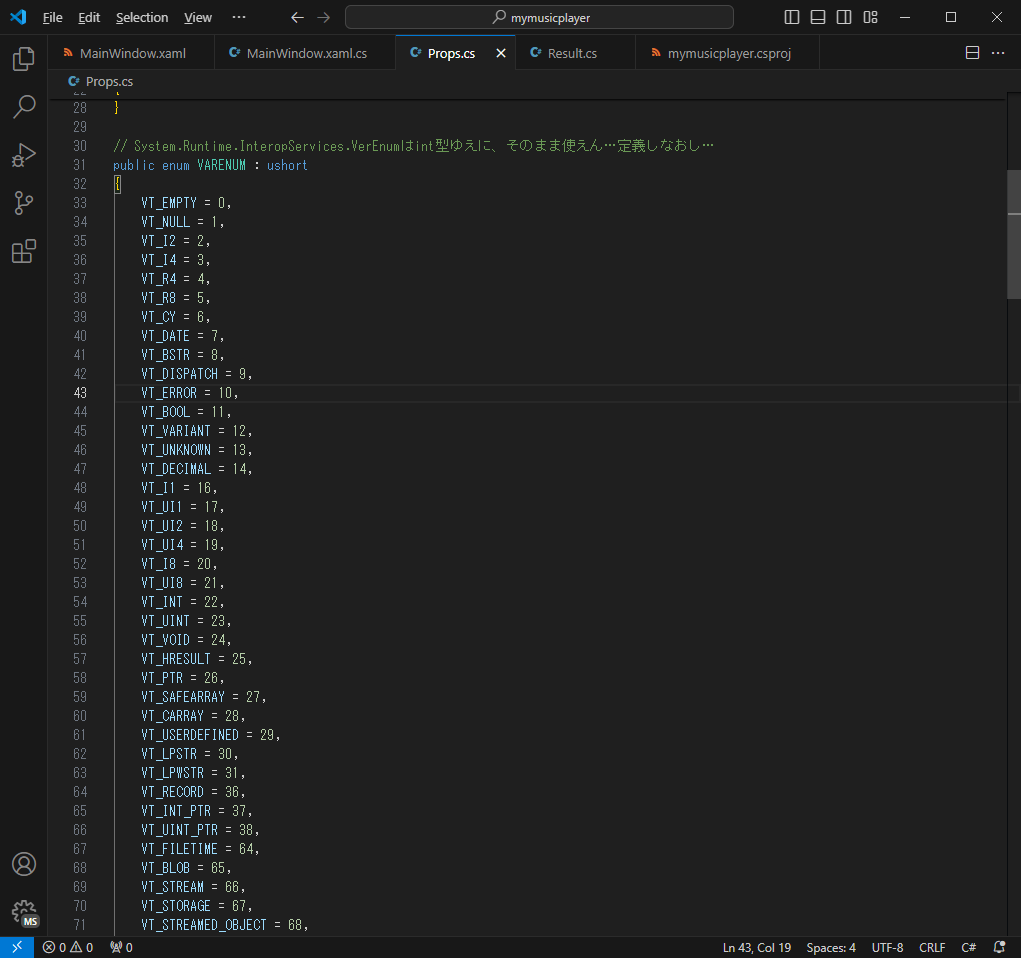Open the Accounts menu
Image resolution: width=1021 pixels, height=958 pixels.
click(x=23, y=864)
